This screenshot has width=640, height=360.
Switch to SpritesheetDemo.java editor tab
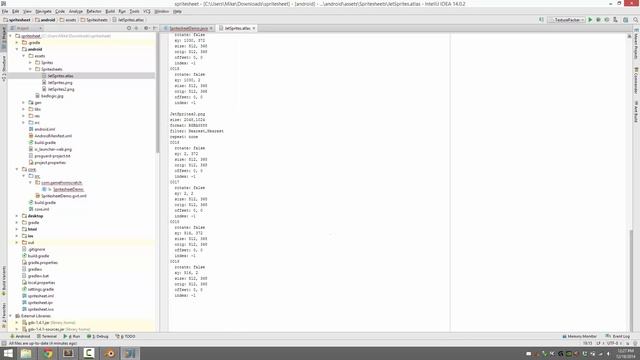(x=188, y=28)
